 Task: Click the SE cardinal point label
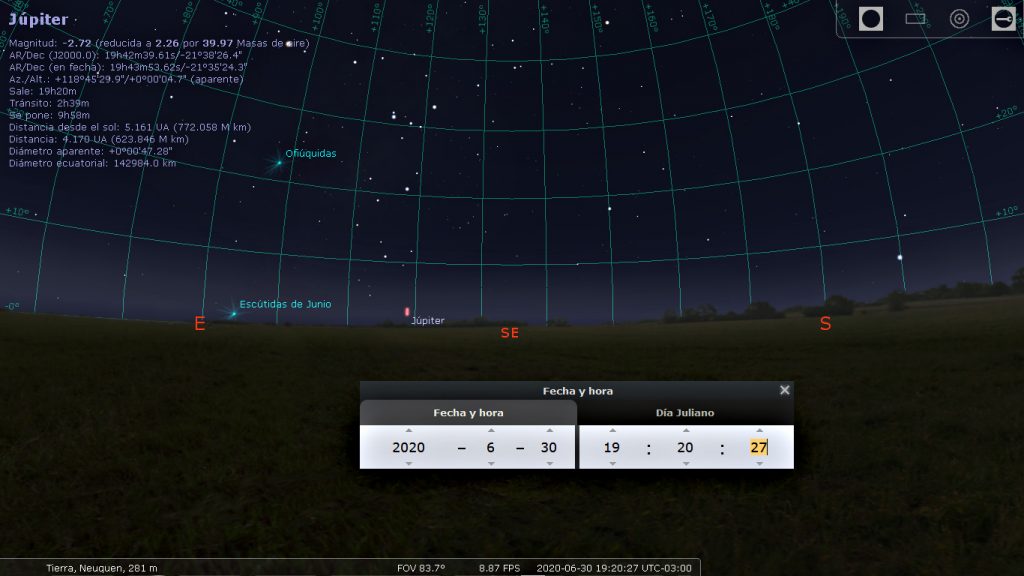(510, 333)
